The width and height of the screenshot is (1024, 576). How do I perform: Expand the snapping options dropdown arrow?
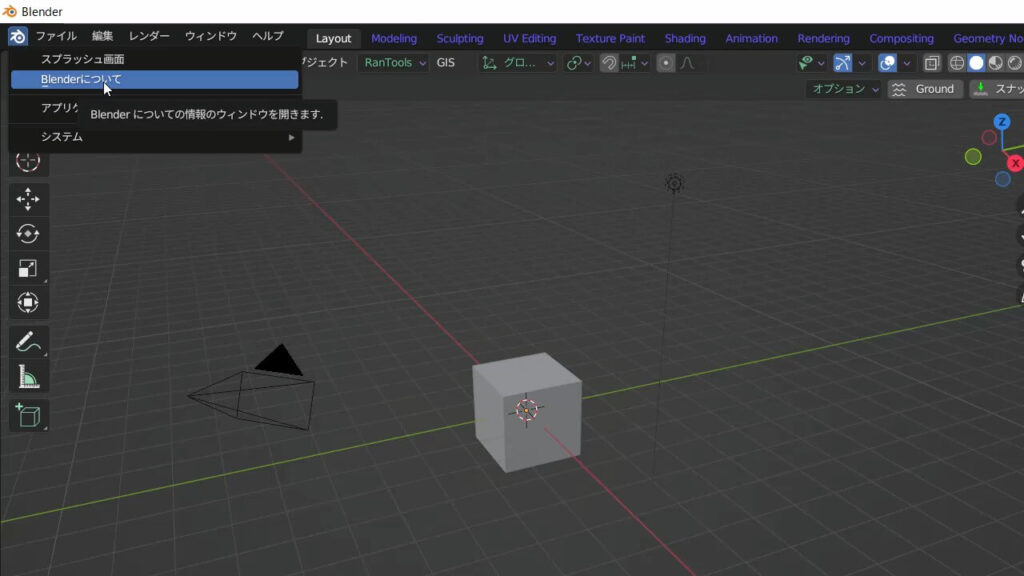point(645,63)
